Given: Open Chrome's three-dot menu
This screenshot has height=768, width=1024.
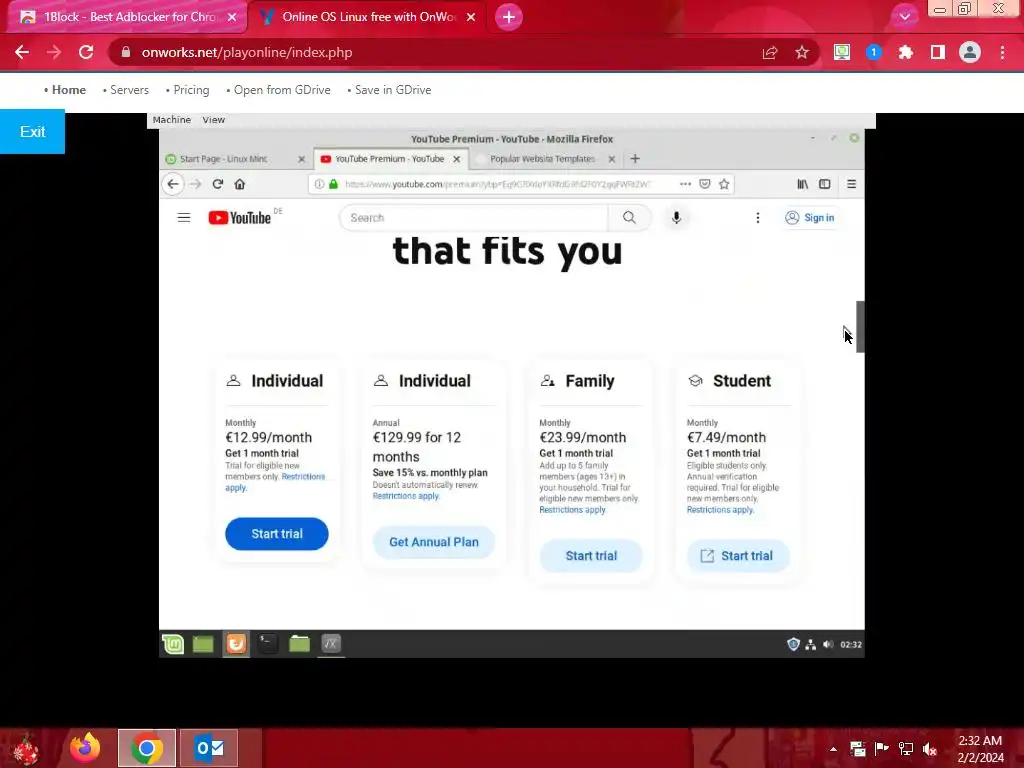Looking at the screenshot, I should tap(1002, 52).
